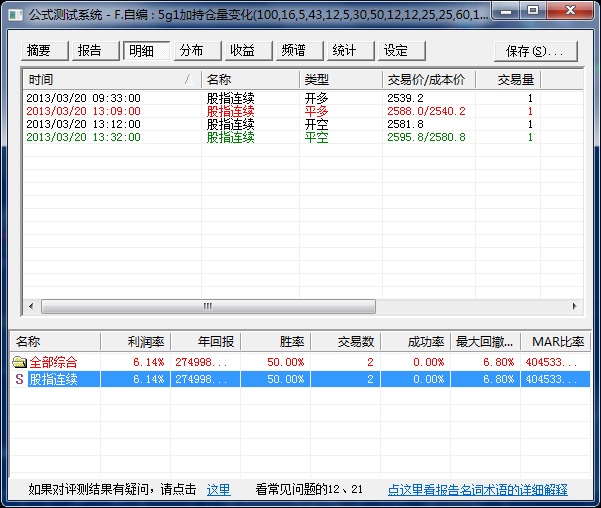
Task: Show the 收益 tab
Action: [244, 50]
